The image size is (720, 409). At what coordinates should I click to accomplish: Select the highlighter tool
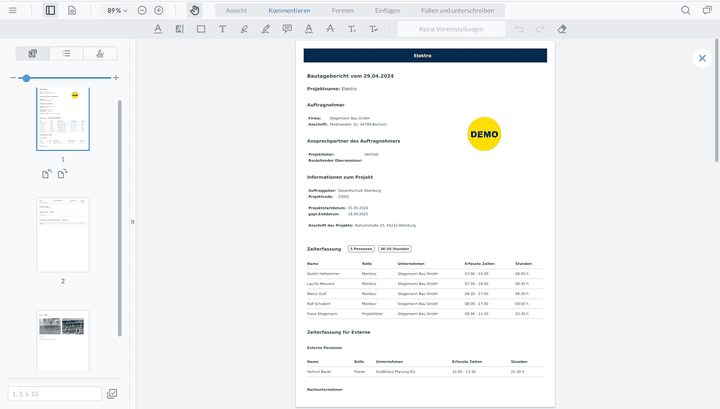(x=265, y=29)
